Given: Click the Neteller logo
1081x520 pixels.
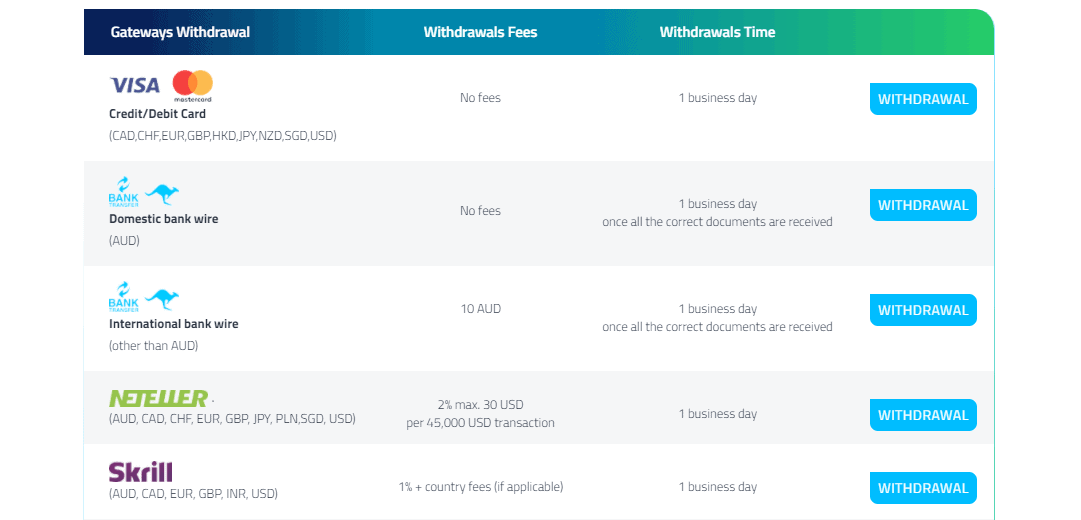Looking at the screenshot, I should pyautogui.click(x=159, y=398).
